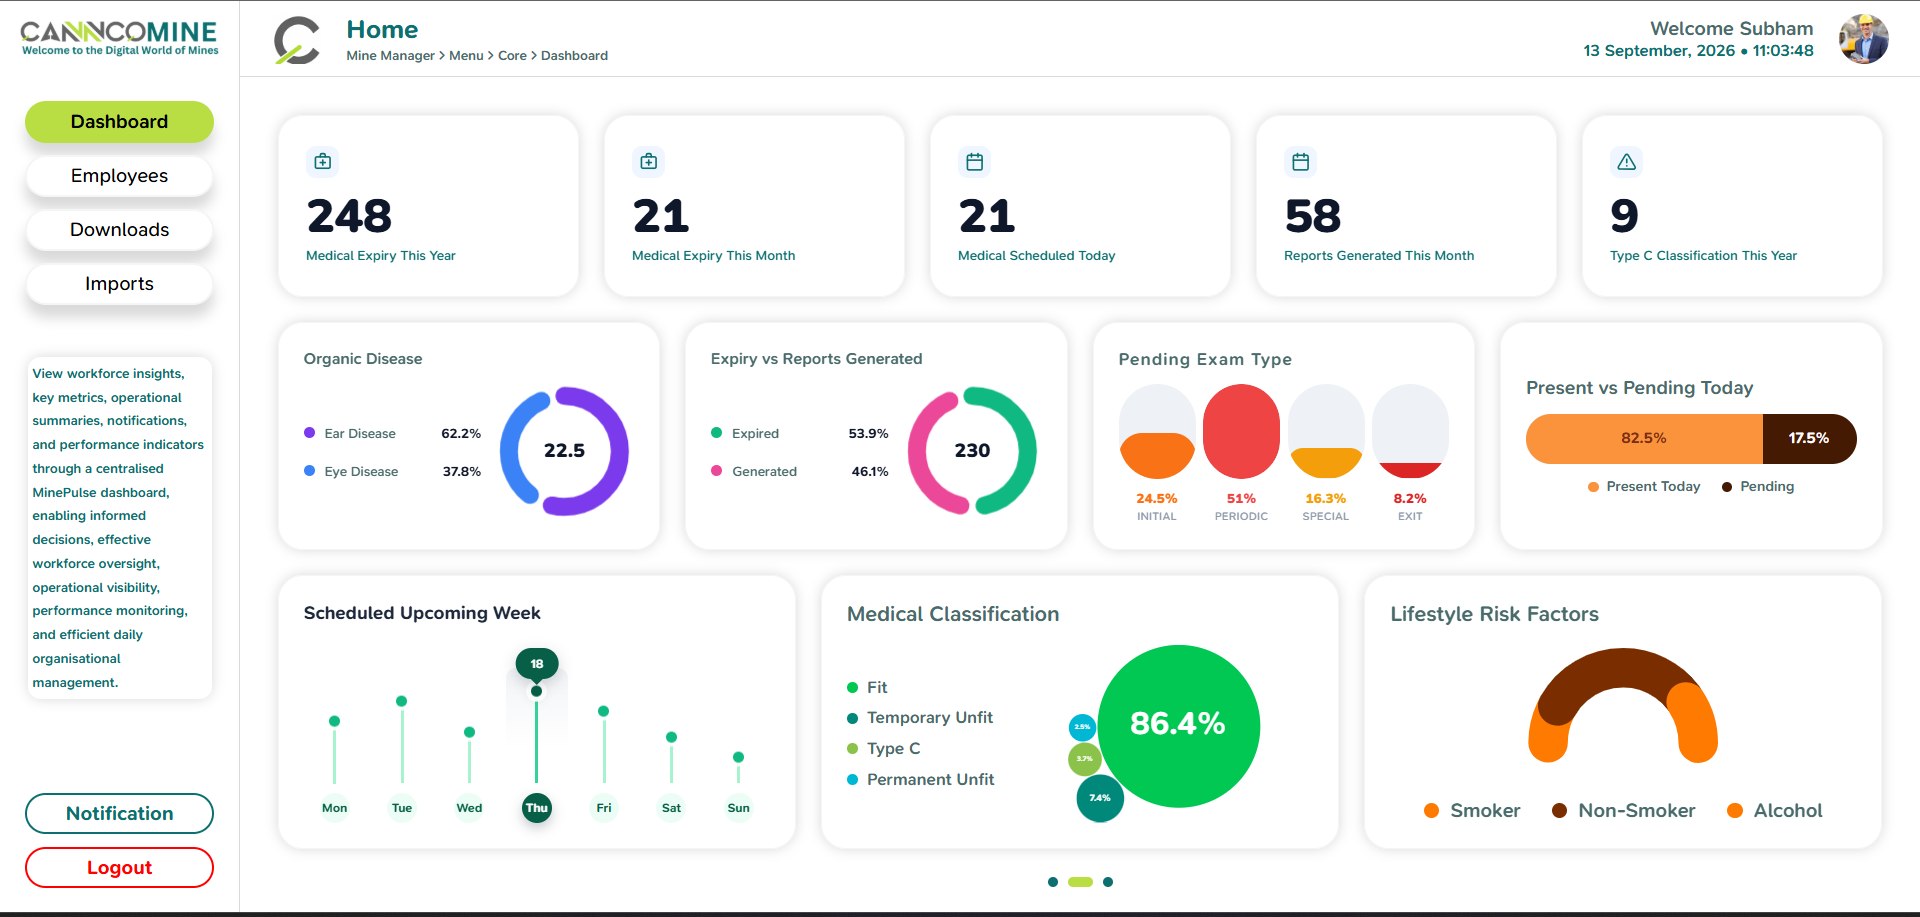
Task: Open the Notification button
Action: coord(119,814)
